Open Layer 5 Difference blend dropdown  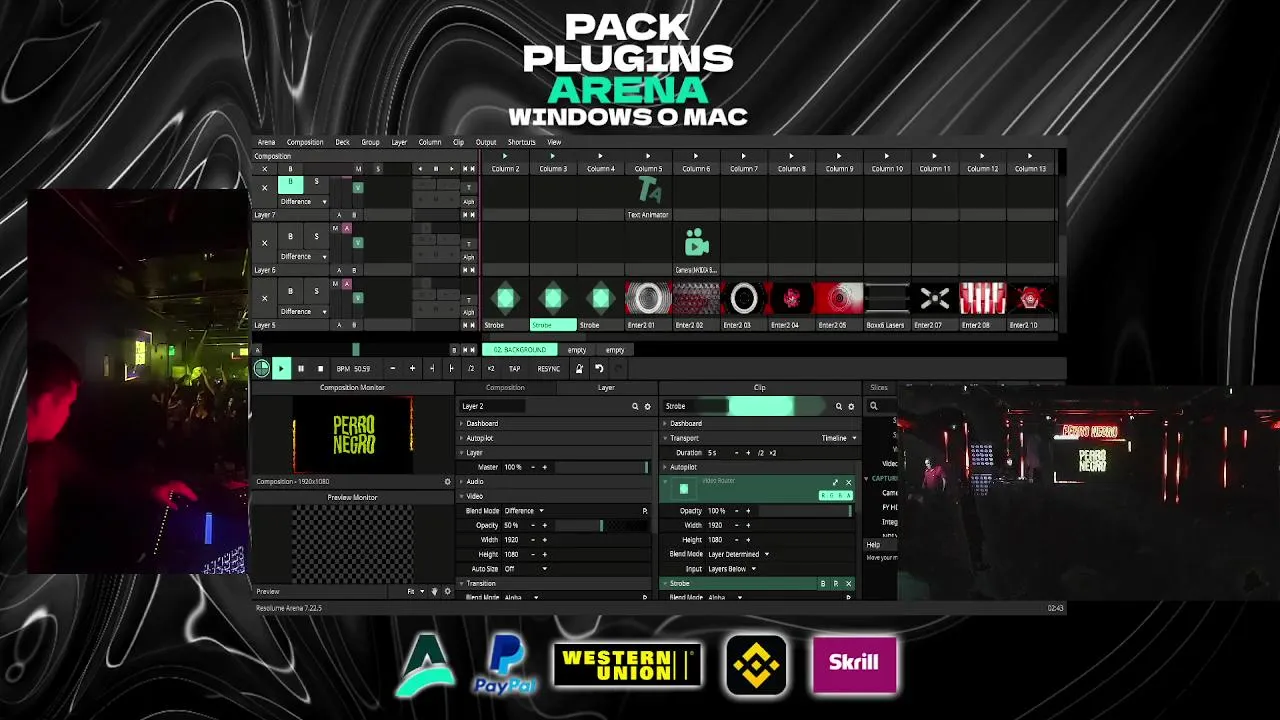[303, 312]
